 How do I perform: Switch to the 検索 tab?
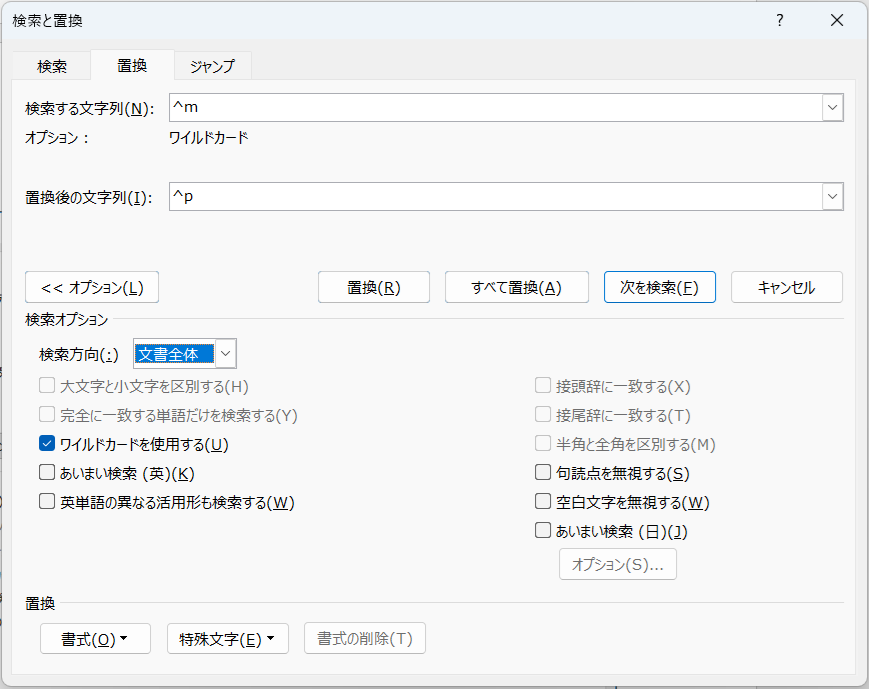pyautogui.click(x=52, y=66)
